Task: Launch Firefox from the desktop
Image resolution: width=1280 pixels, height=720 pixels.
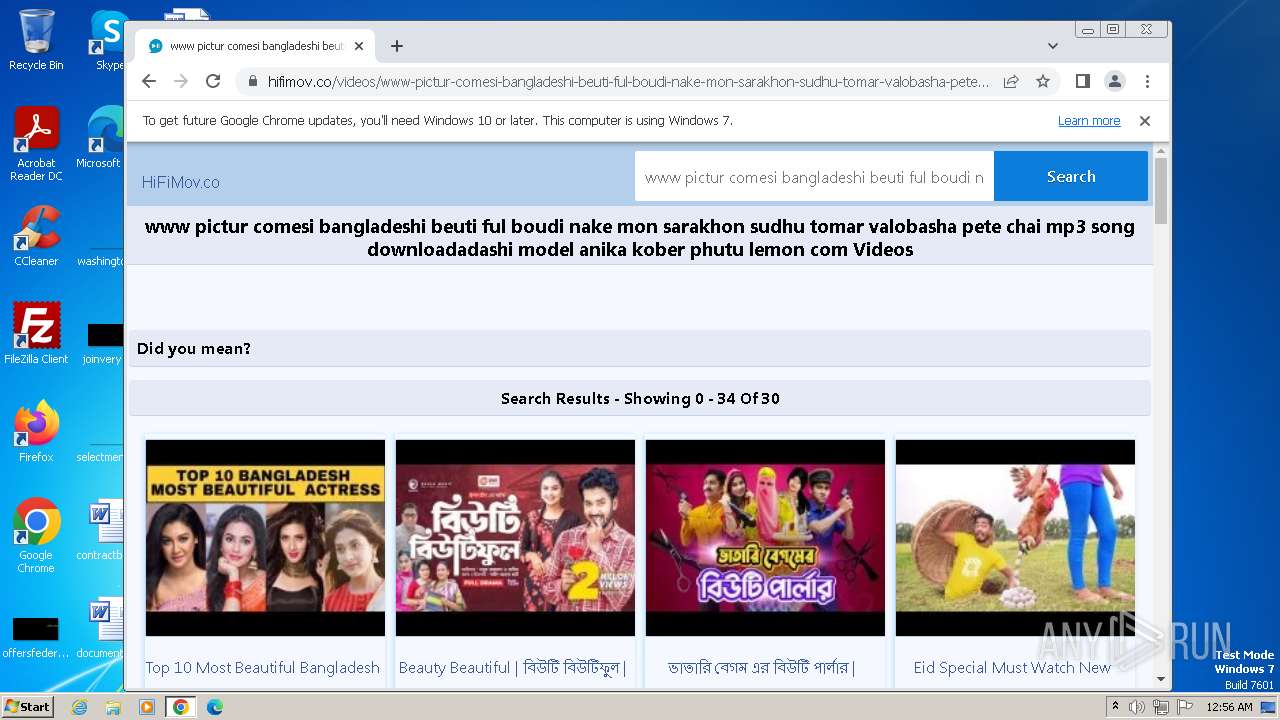Action: coord(36,432)
